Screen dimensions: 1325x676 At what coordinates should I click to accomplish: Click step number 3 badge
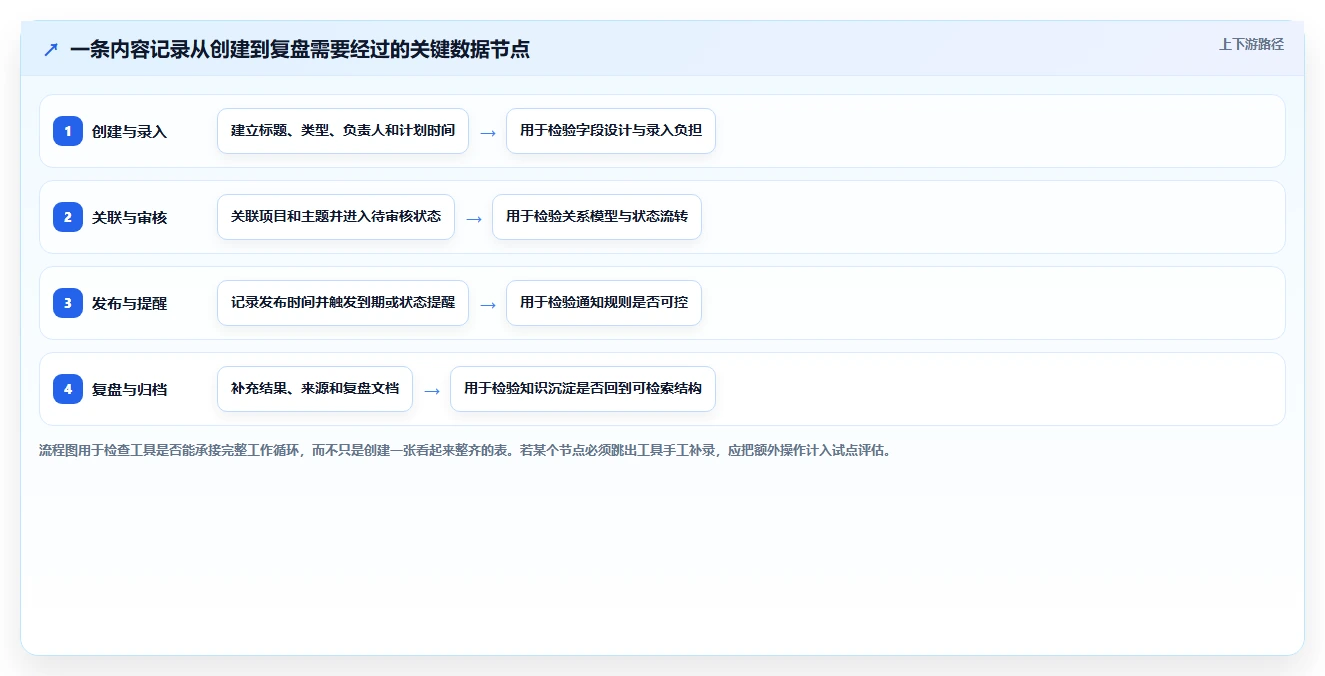tap(68, 303)
